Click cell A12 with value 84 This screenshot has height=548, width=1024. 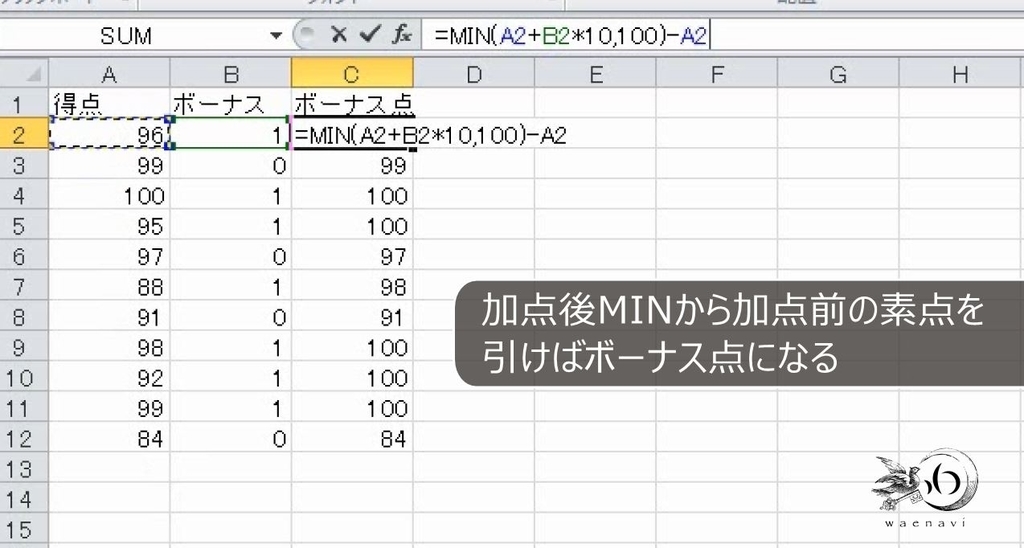click(109, 438)
